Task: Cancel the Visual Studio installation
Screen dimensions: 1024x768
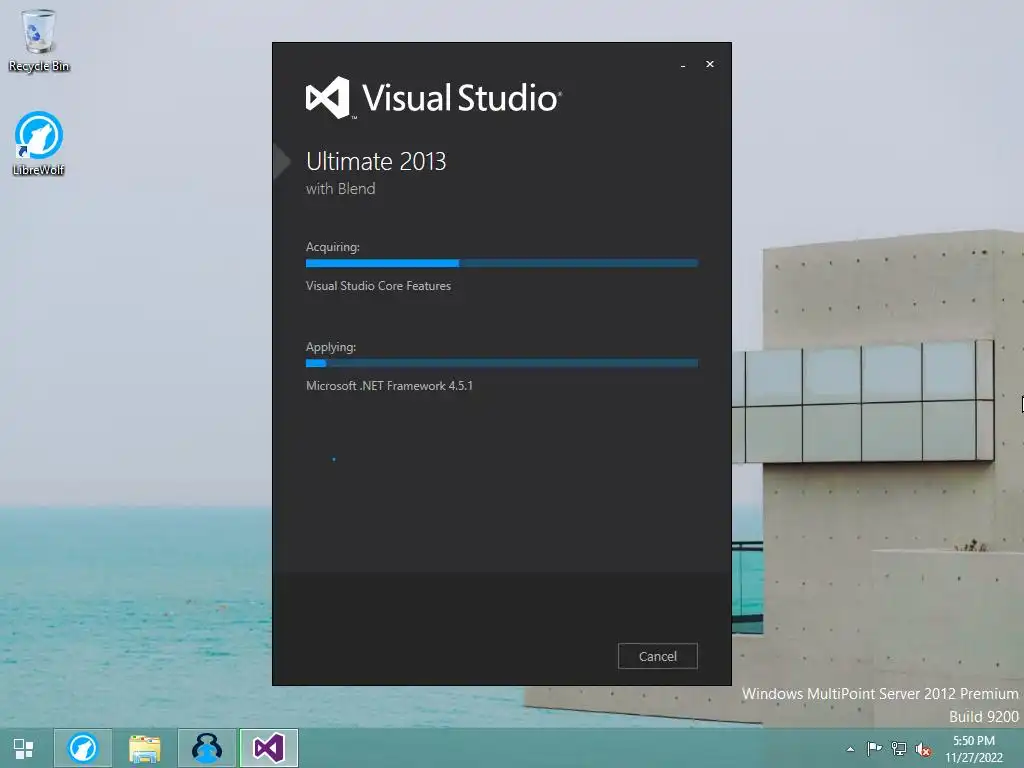Action: (658, 656)
